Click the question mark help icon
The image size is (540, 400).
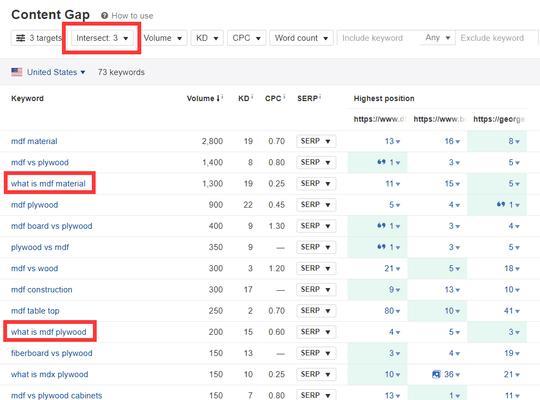tap(104, 16)
